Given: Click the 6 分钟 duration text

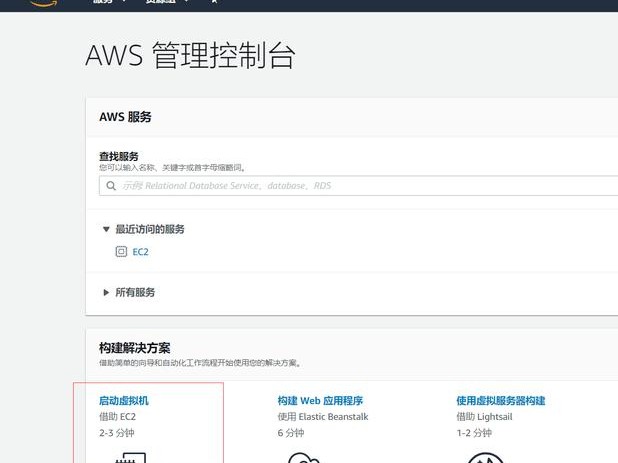Looking at the screenshot, I should click(291, 433).
